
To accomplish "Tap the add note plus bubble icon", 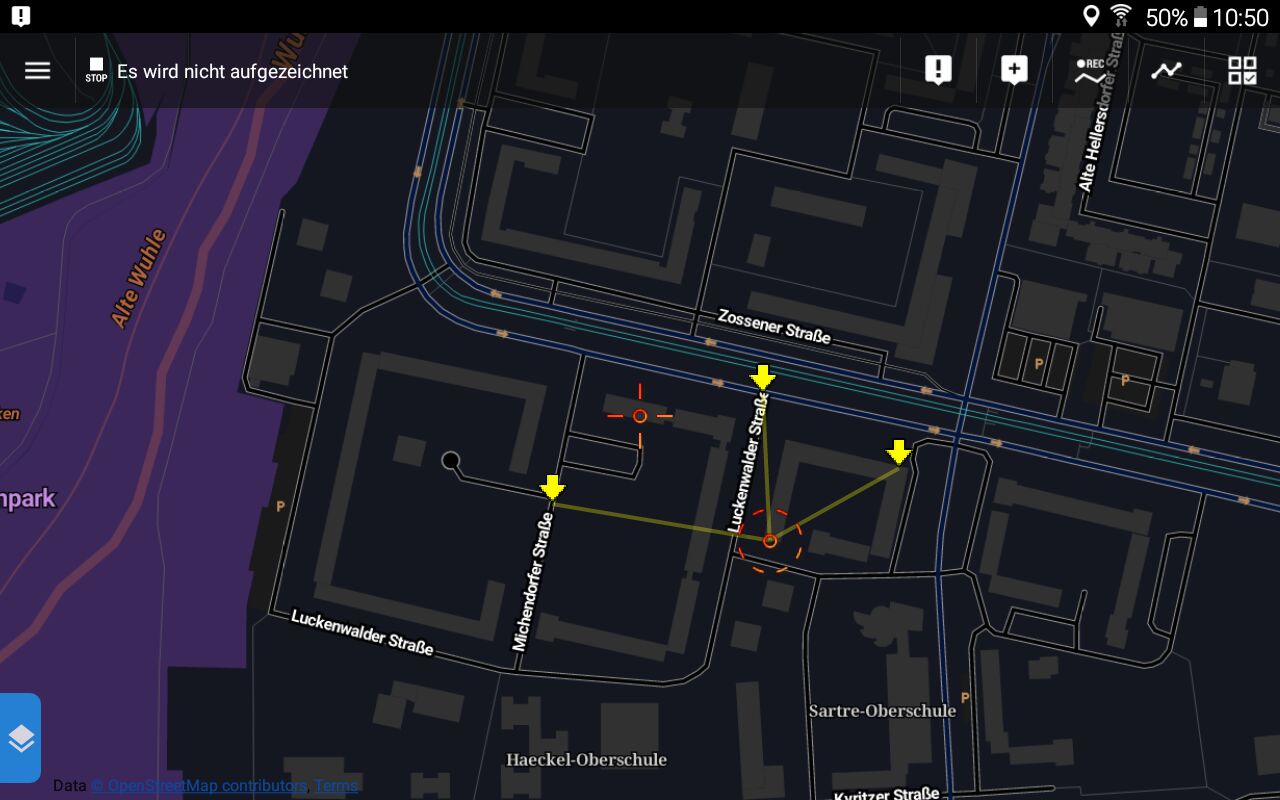I will pyautogui.click(x=1014, y=70).
